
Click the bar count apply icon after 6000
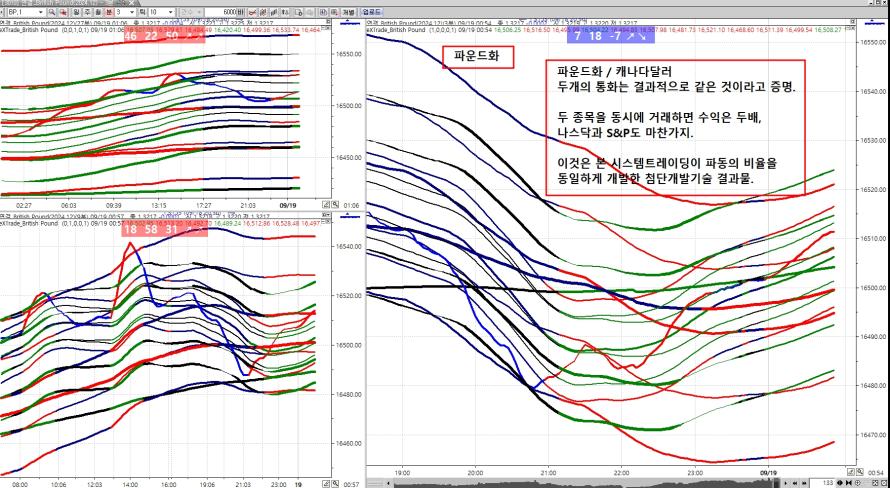point(241,12)
